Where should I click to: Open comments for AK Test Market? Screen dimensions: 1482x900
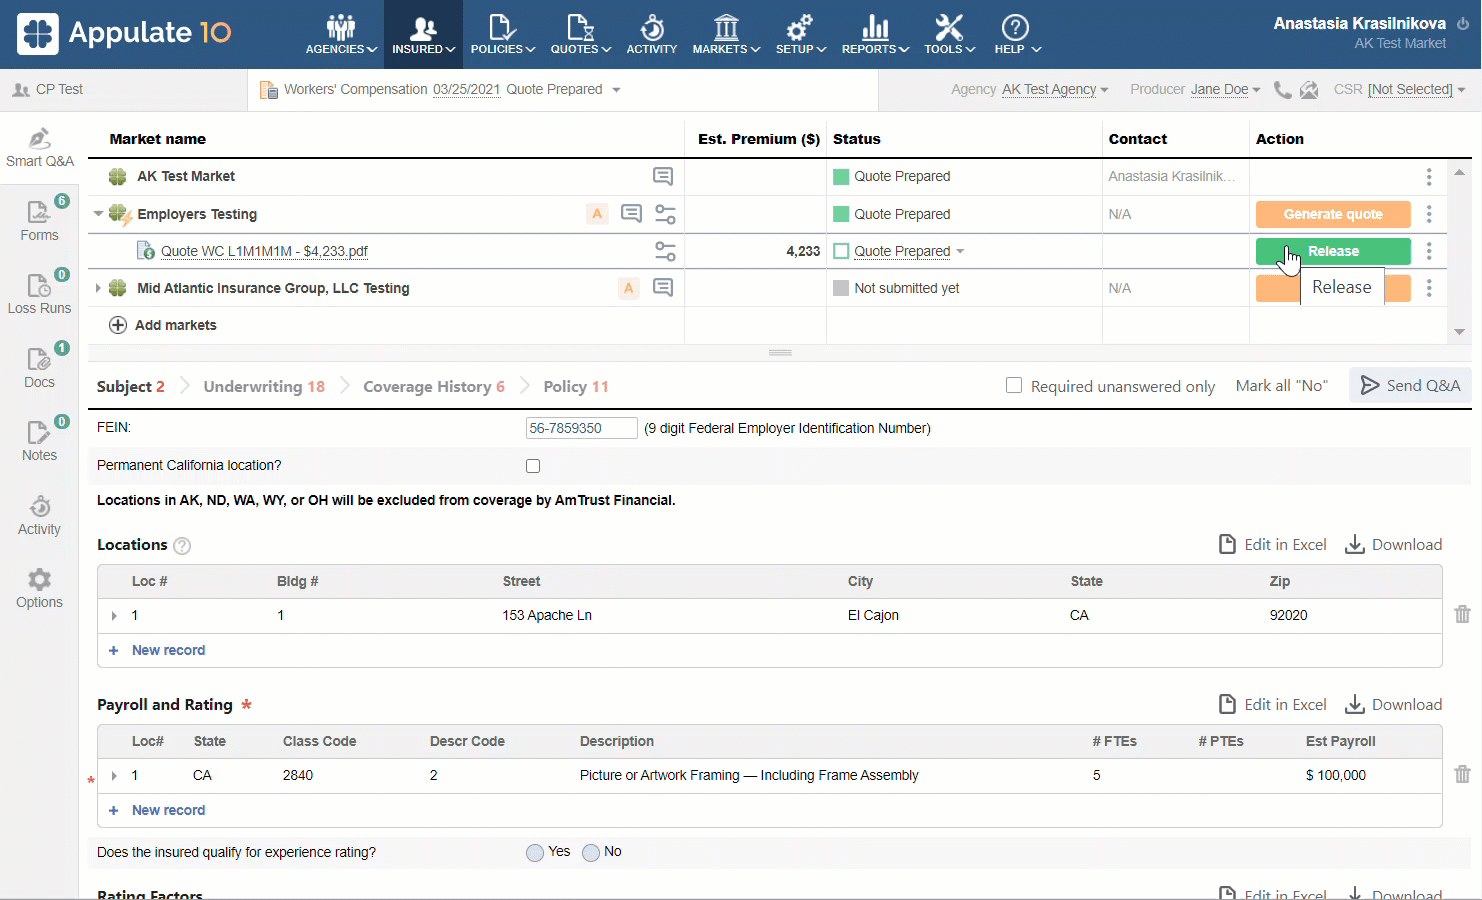pyautogui.click(x=663, y=176)
